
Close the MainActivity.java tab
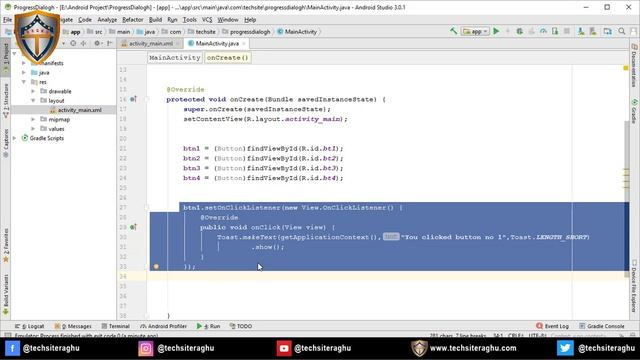(x=244, y=43)
